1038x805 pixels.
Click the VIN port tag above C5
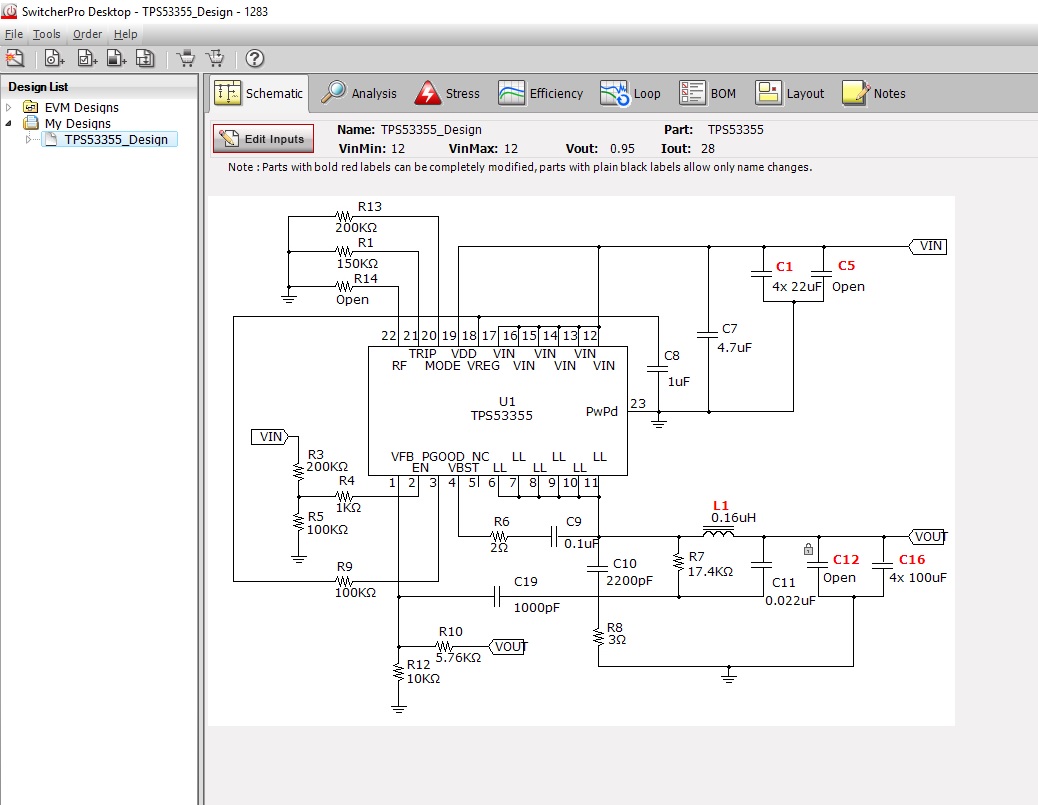point(929,246)
